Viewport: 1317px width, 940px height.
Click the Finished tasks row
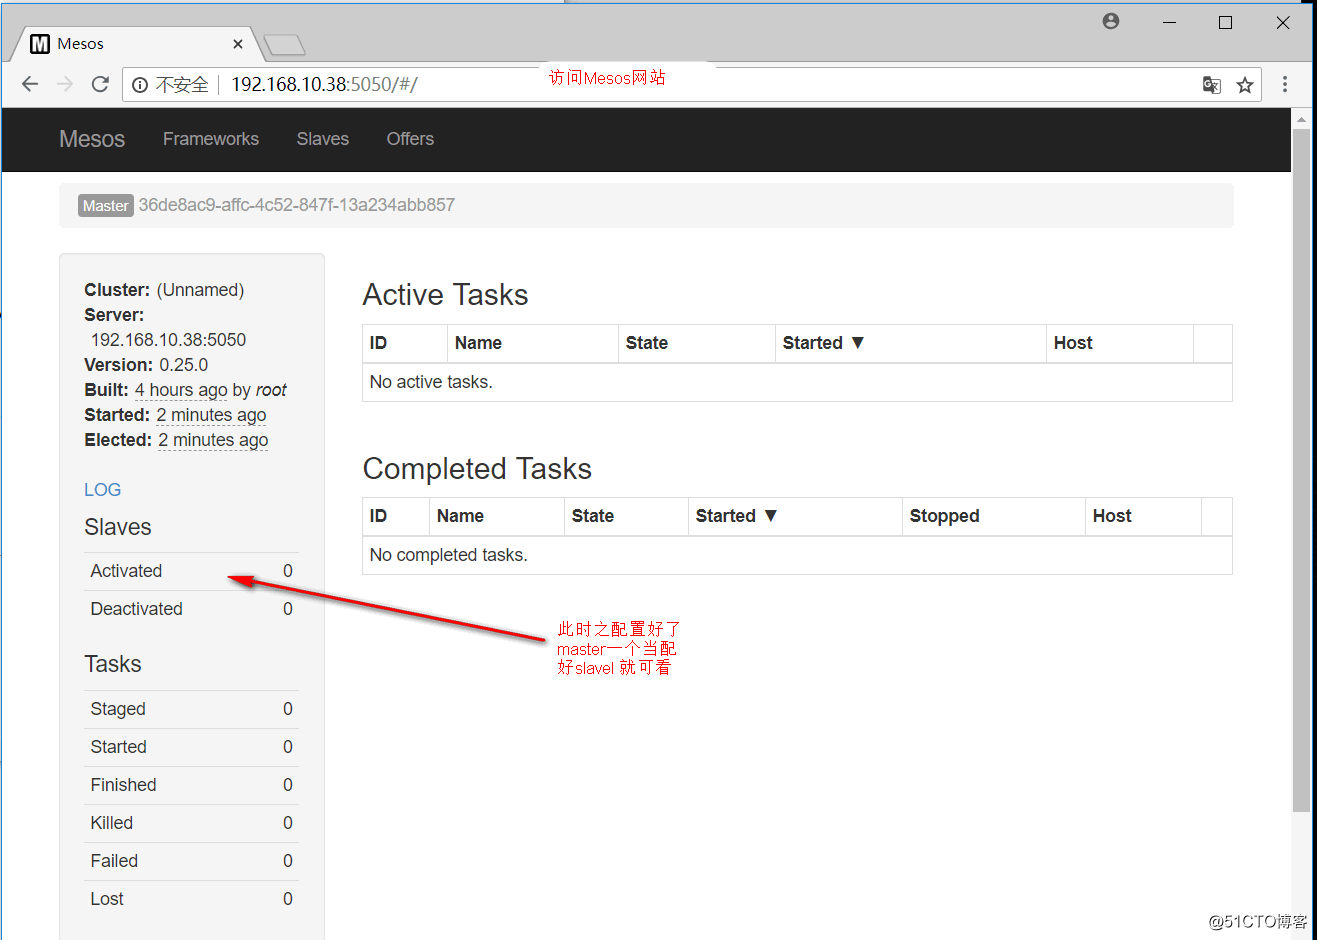click(191, 785)
